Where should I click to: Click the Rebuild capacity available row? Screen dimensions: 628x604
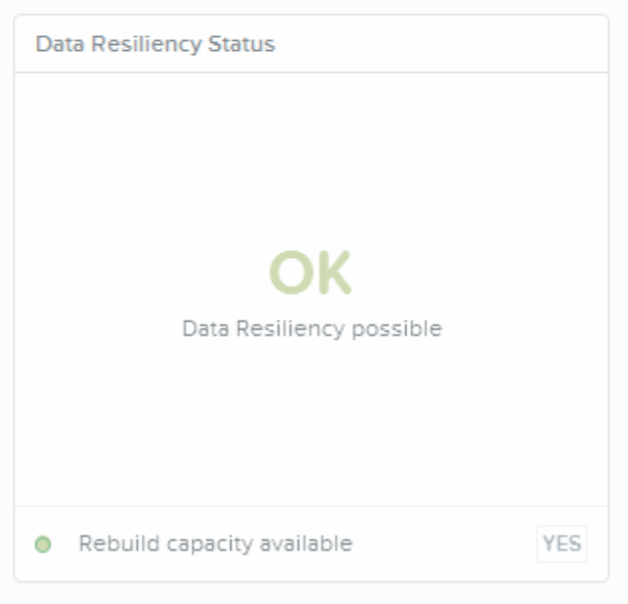click(x=311, y=544)
